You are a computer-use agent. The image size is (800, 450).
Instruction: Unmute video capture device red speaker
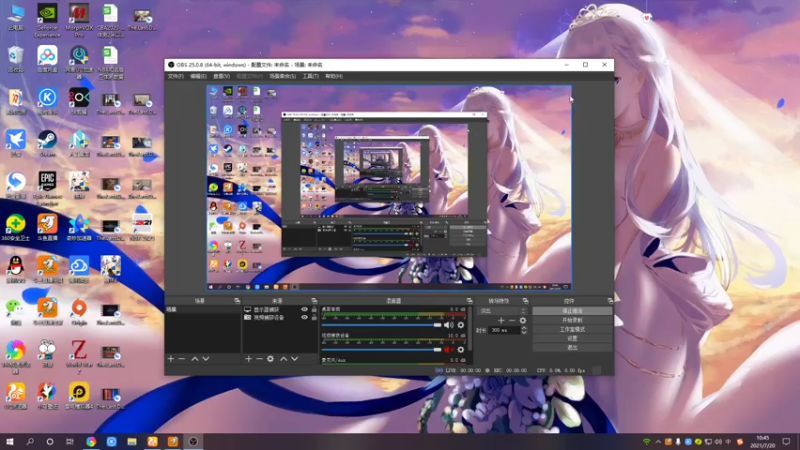448,349
